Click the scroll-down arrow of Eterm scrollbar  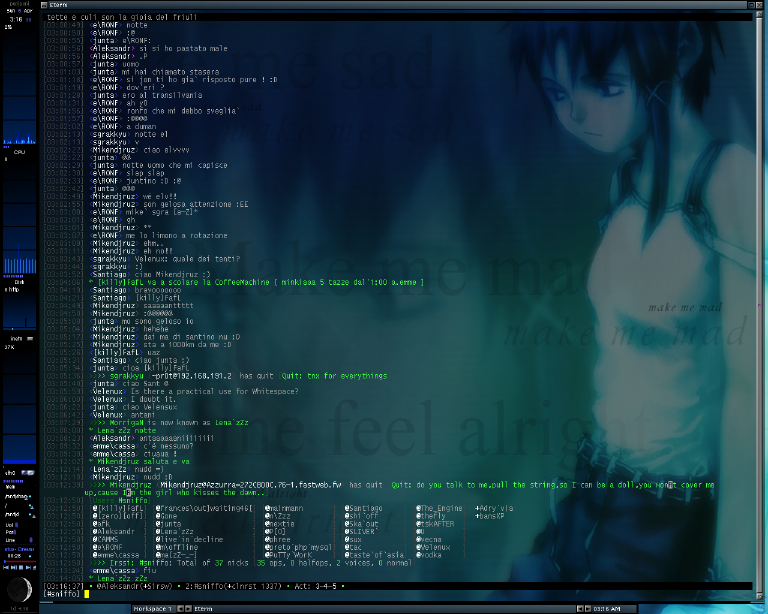pos(758,594)
